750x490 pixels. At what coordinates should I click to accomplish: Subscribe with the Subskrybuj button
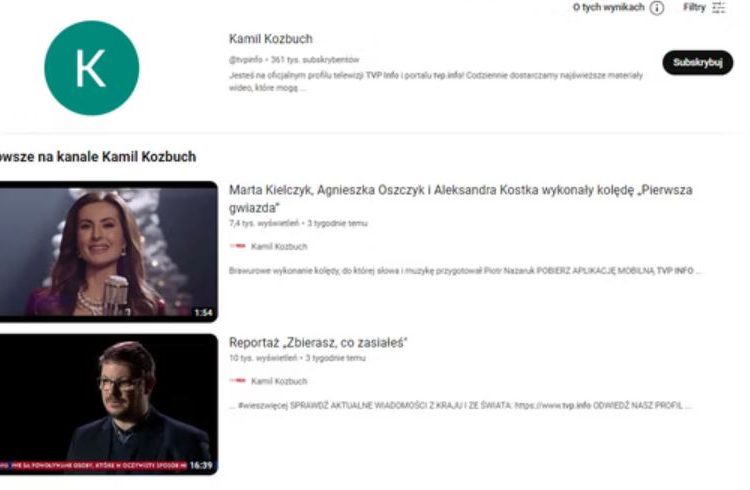pyautogui.click(x=697, y=62)
